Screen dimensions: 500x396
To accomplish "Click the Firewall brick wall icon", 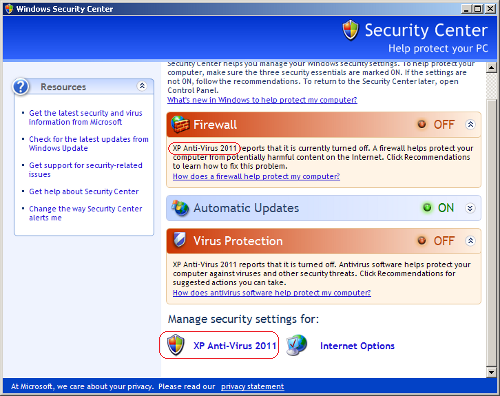I will [x=180, y=124].
